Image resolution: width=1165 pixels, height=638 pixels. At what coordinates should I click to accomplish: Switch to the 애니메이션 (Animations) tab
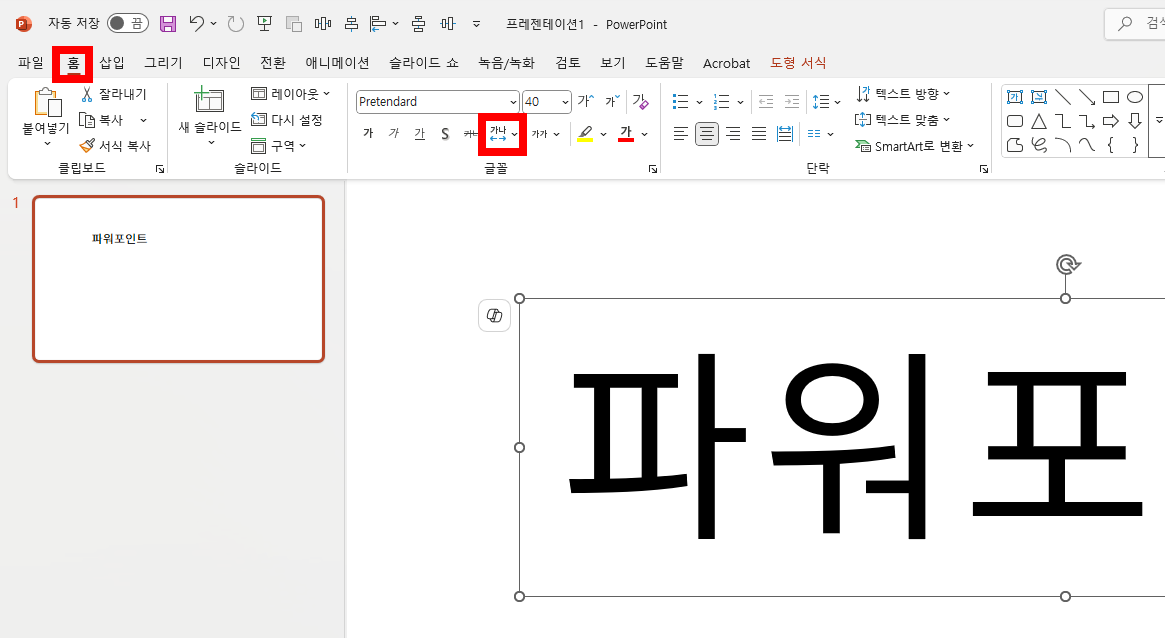coord(337,63)
